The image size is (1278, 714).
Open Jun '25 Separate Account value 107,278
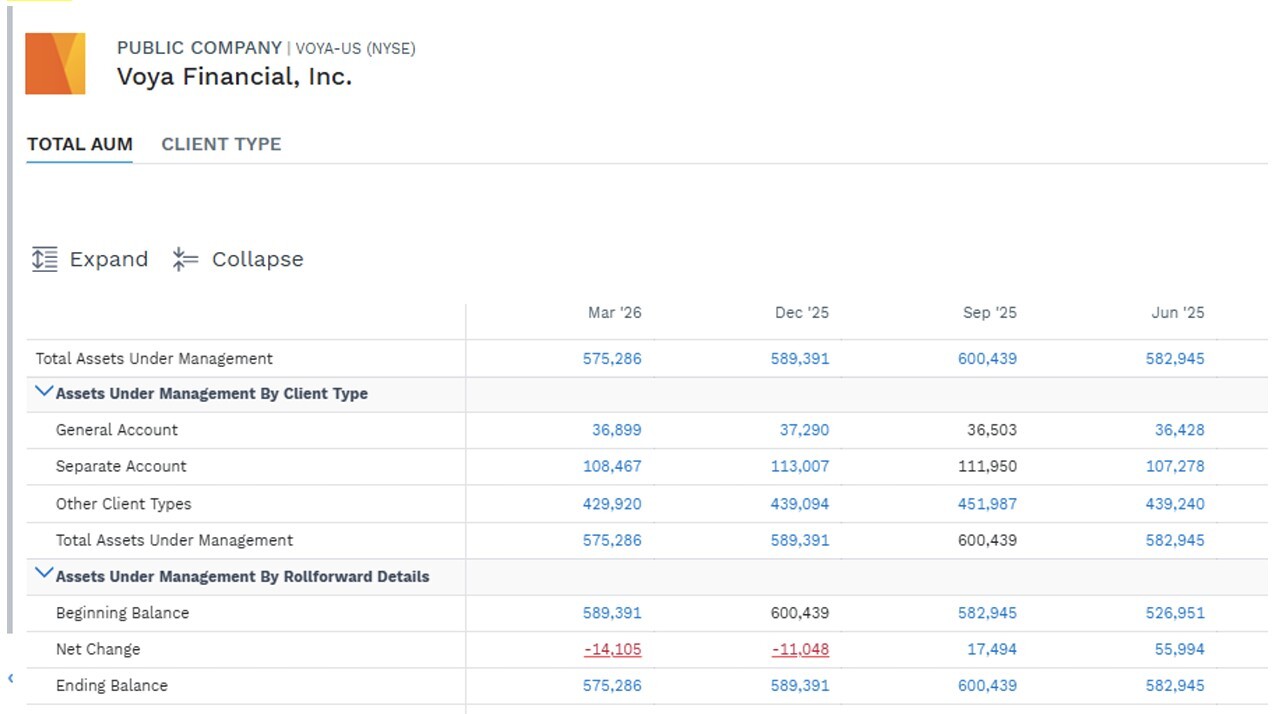pyautogui.click(x=1175, y=466)
